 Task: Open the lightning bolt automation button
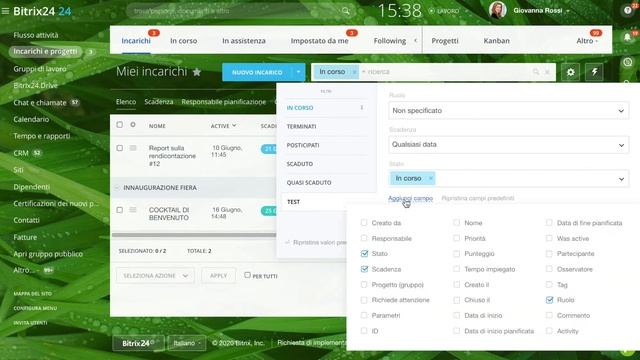[594, 72]
